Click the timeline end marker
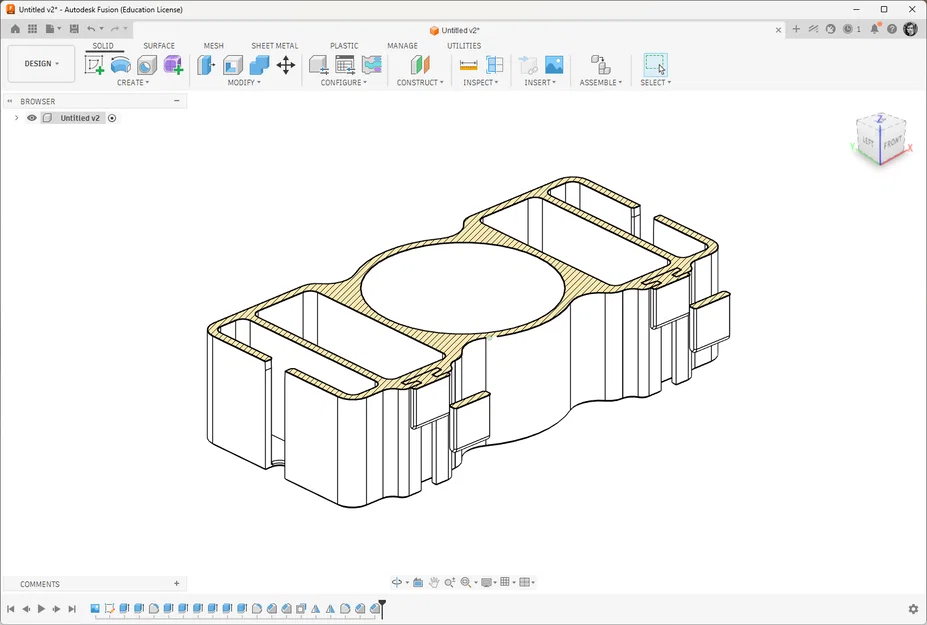Viewport: 927px width, 625px height. tap(383, 608)
